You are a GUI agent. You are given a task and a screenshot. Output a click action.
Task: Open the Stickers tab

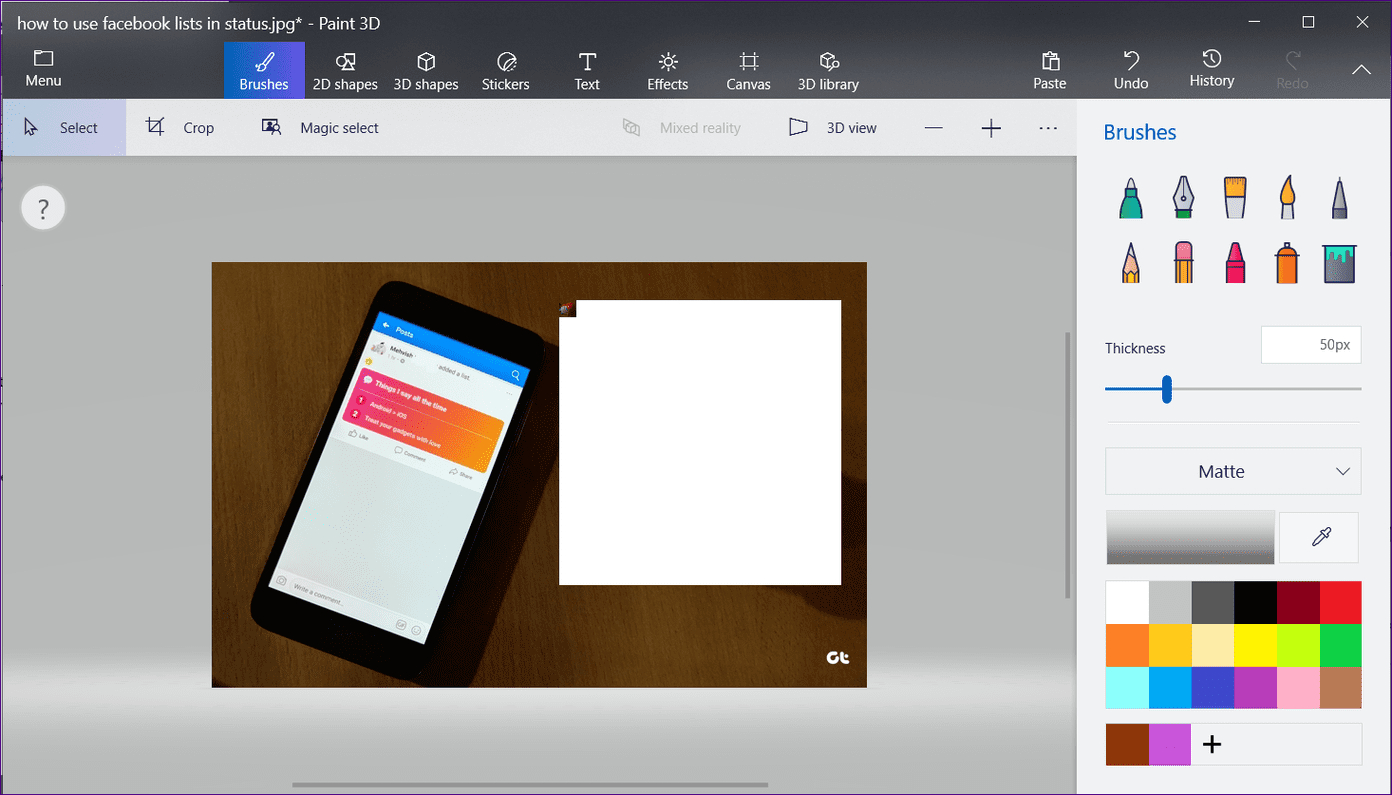pos(506,71)
